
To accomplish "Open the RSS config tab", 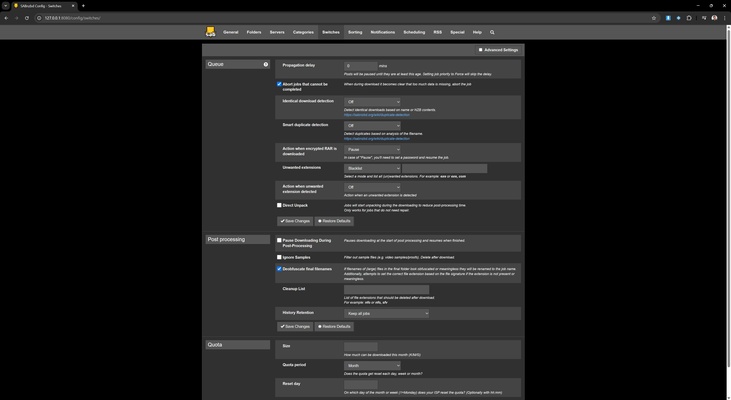I will (437, 32).
